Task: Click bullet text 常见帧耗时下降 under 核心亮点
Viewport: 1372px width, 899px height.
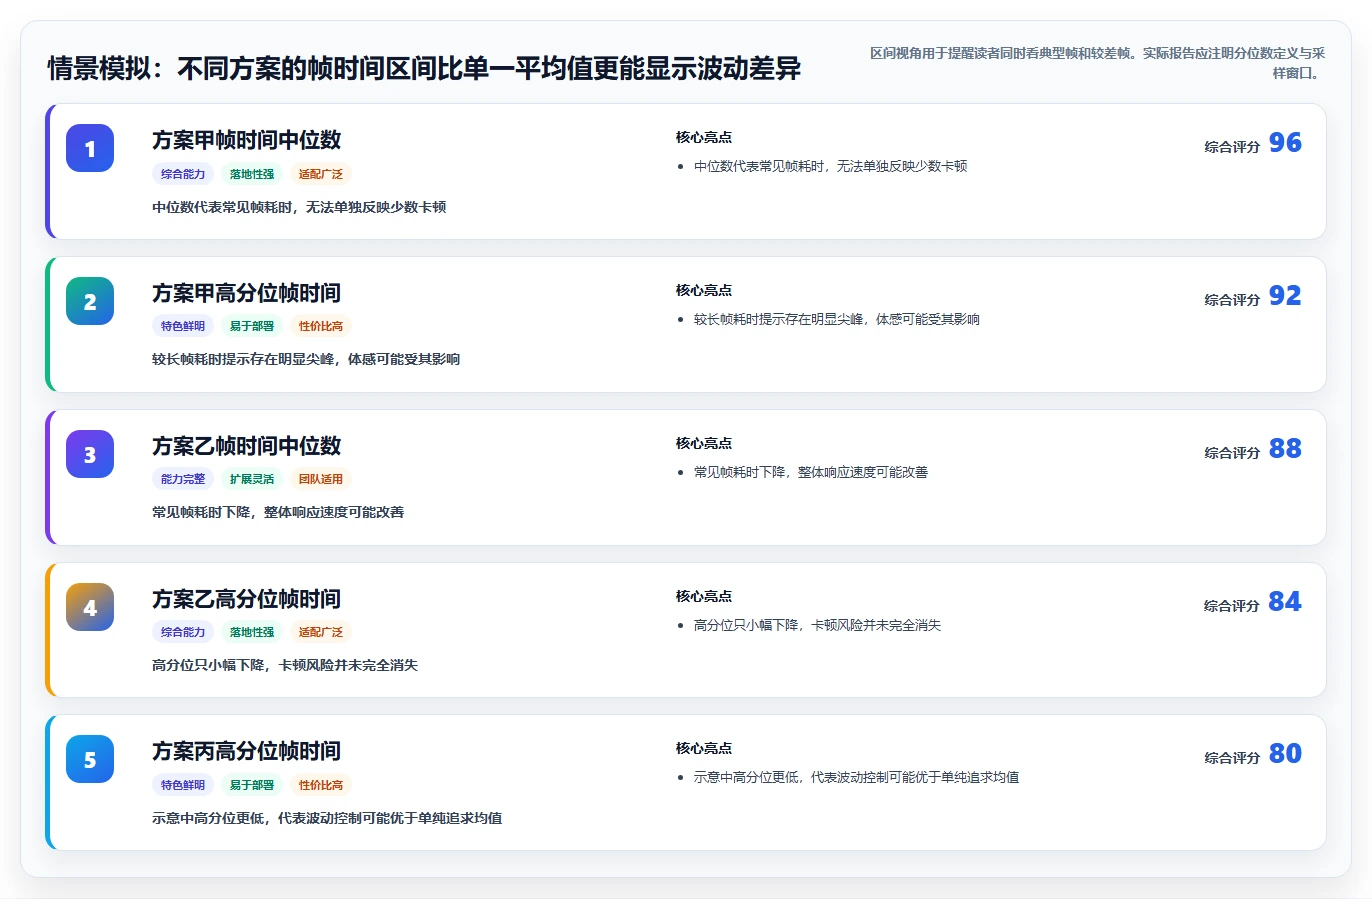Action: (811, 473)
